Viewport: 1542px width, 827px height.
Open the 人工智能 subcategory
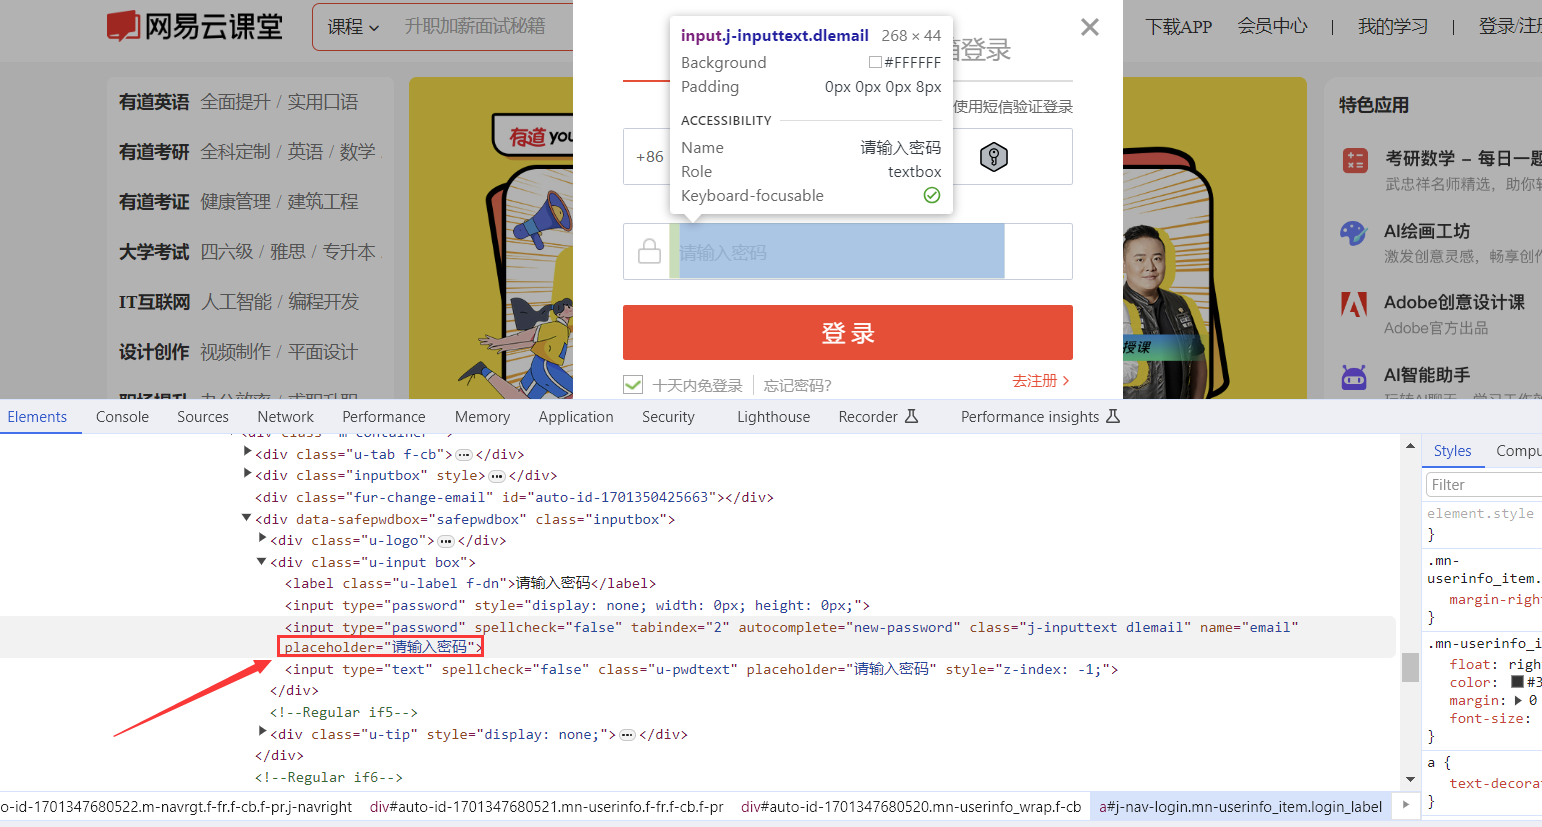click(x=237, y=302)
